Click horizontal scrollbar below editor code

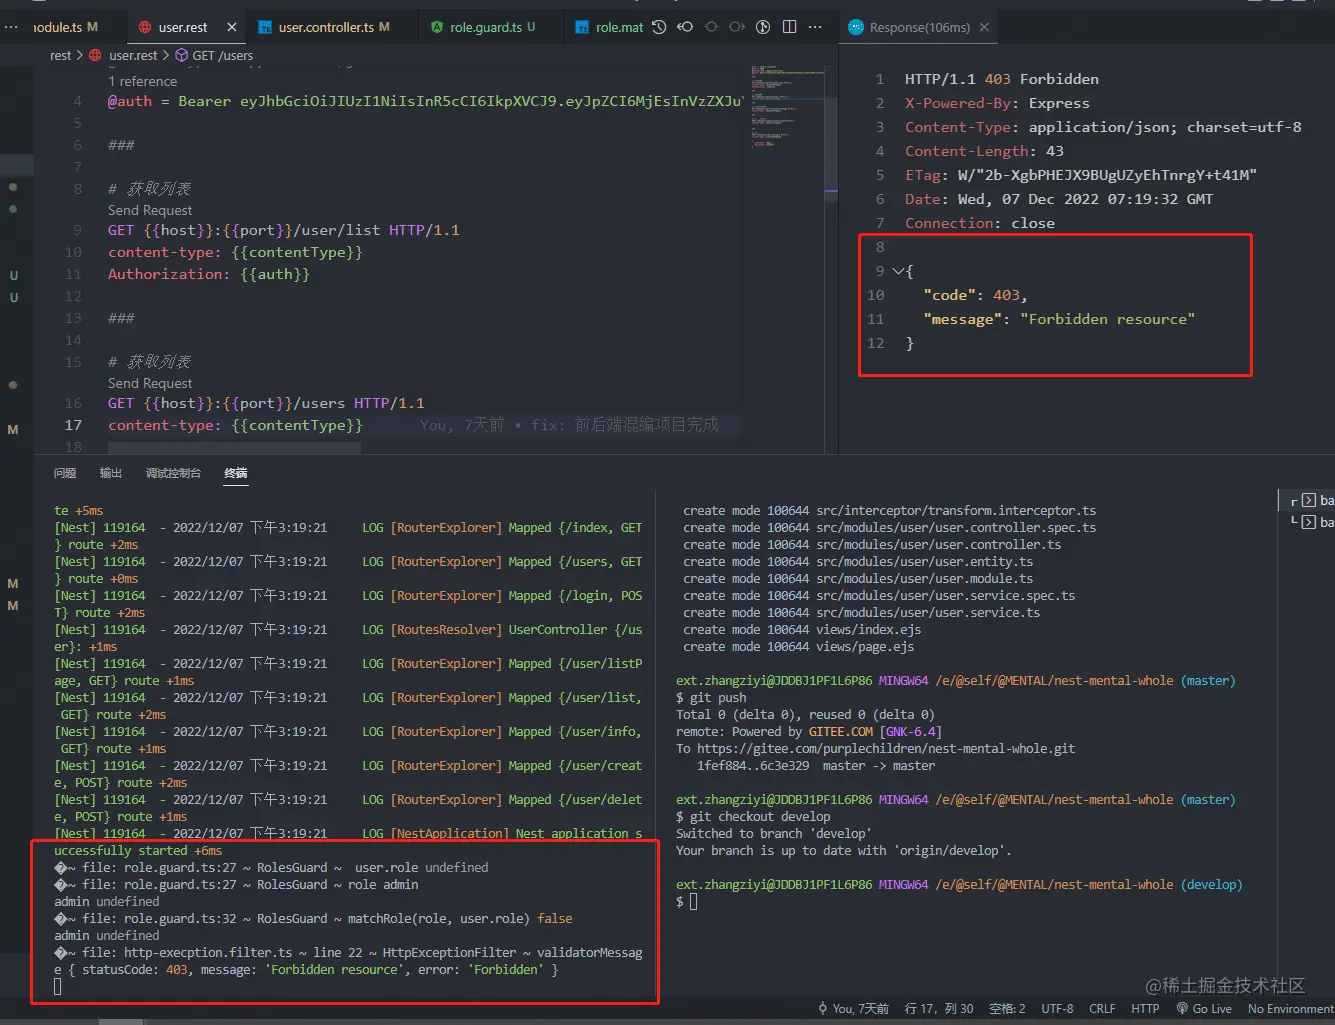234,448
